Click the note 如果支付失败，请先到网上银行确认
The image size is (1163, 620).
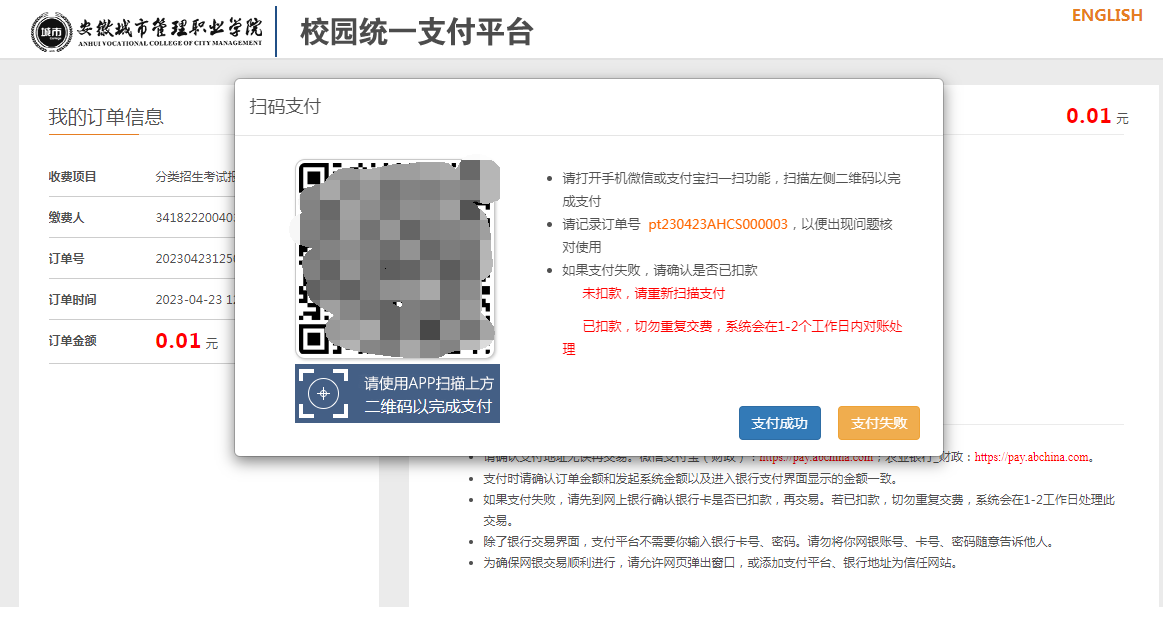[799, 509]
